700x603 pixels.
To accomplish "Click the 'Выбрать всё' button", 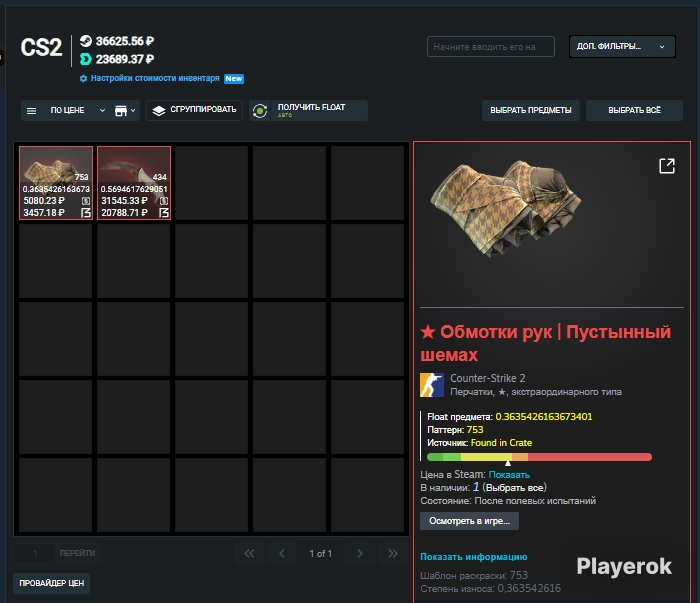I will tap(634, 110).
